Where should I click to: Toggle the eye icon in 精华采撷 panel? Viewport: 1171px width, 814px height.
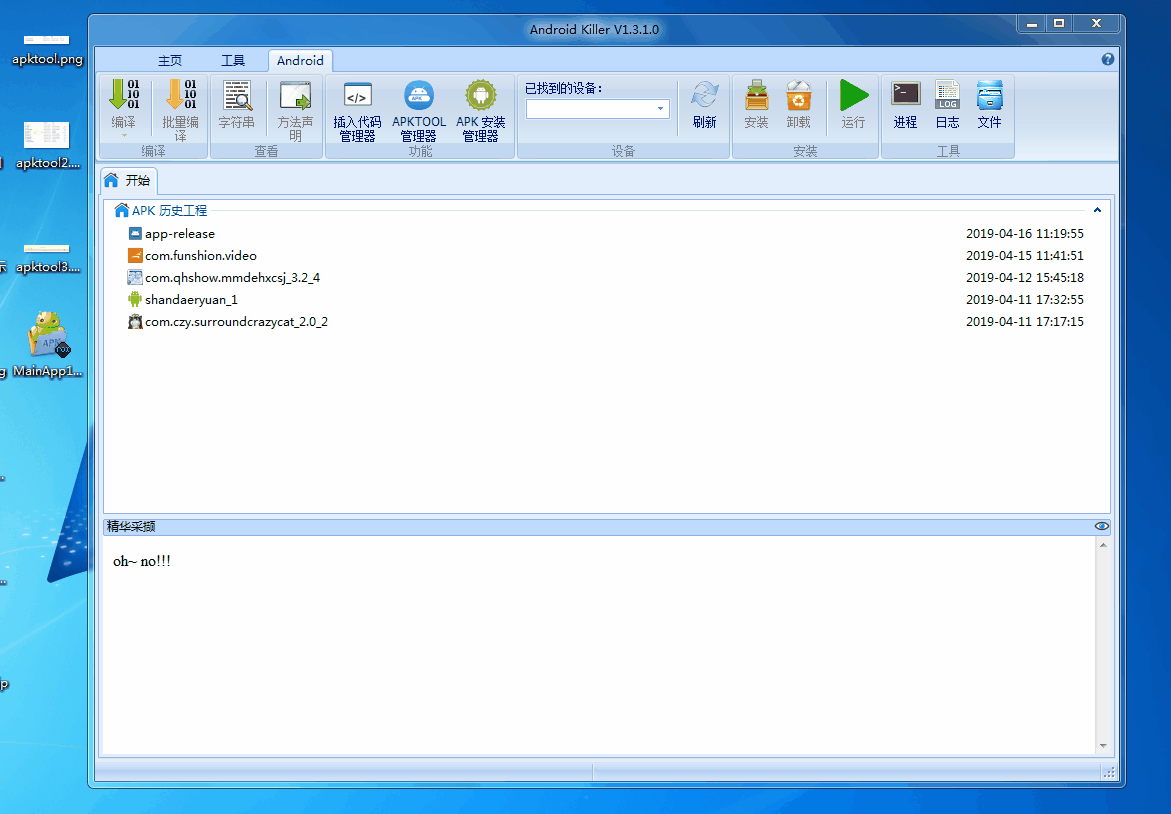[x=1101, y=526]
